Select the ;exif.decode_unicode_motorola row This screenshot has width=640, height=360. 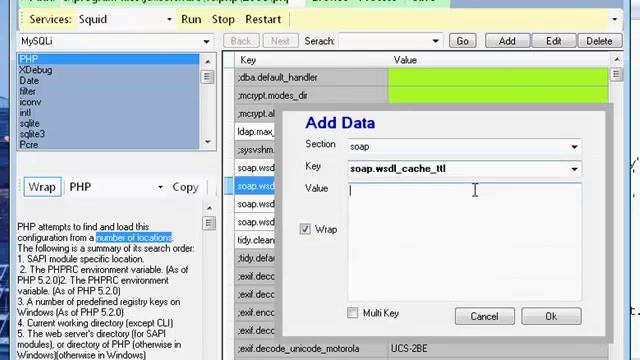[x=311, y=349]
